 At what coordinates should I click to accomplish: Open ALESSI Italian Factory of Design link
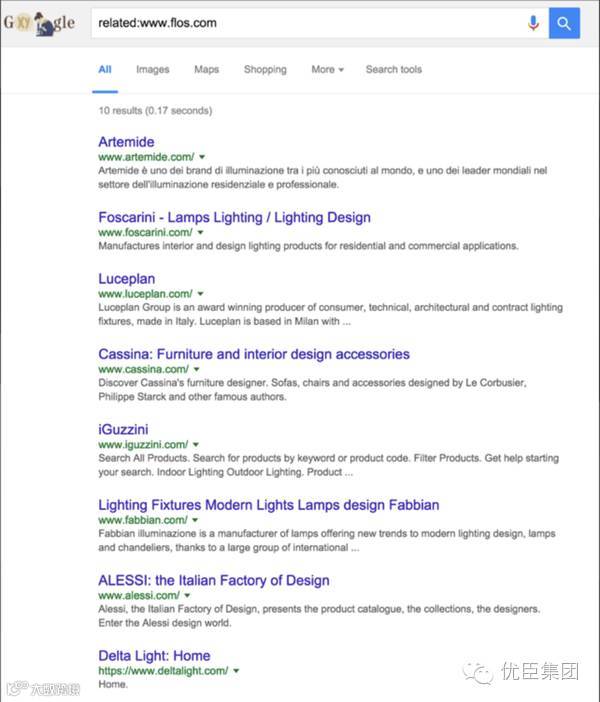click(x=214, y=581)
